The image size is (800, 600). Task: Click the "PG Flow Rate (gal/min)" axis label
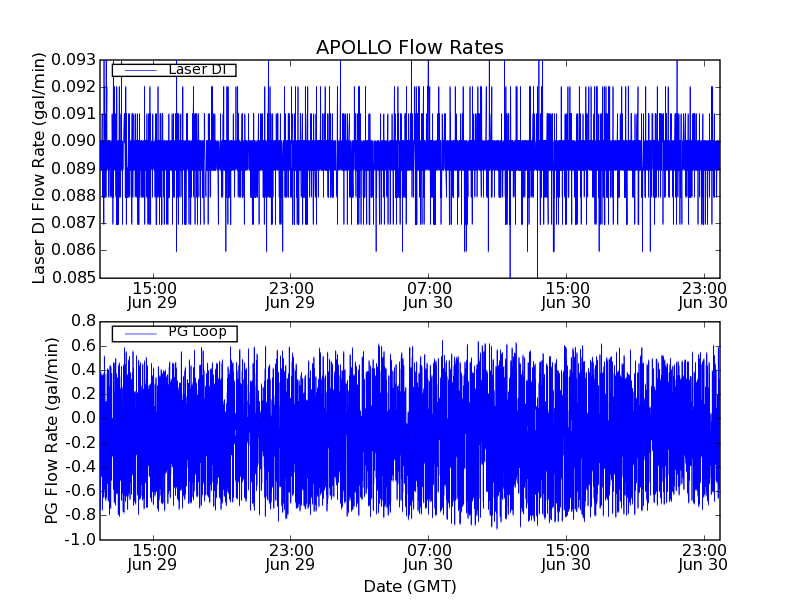tap(51, 430)
